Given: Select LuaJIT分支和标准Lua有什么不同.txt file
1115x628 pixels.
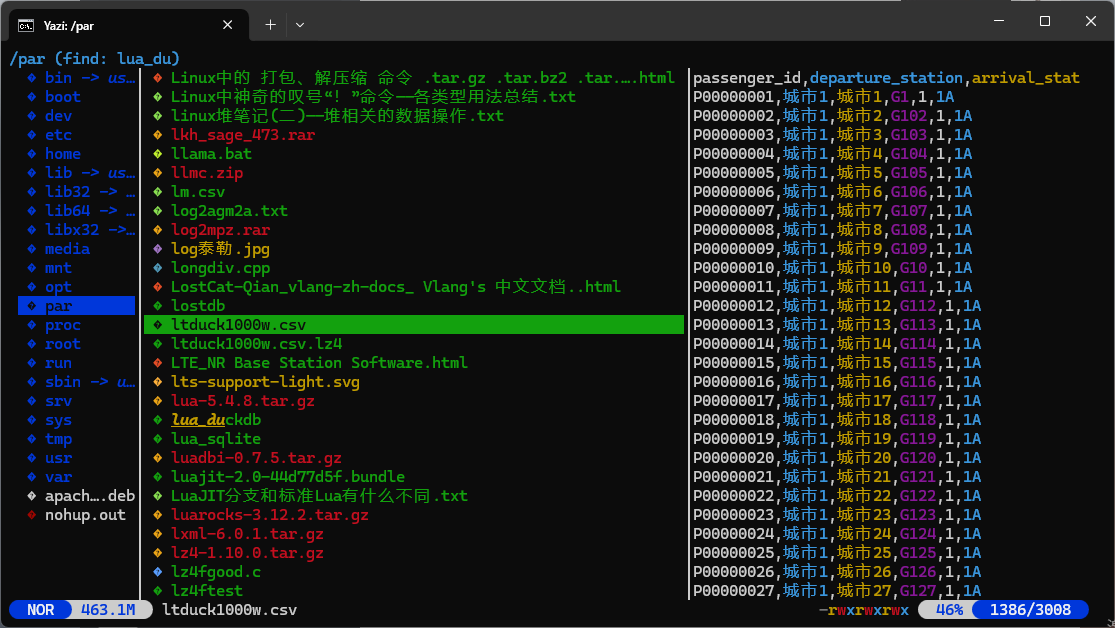Looking at the screenshot, I should (x=414, y=496).
